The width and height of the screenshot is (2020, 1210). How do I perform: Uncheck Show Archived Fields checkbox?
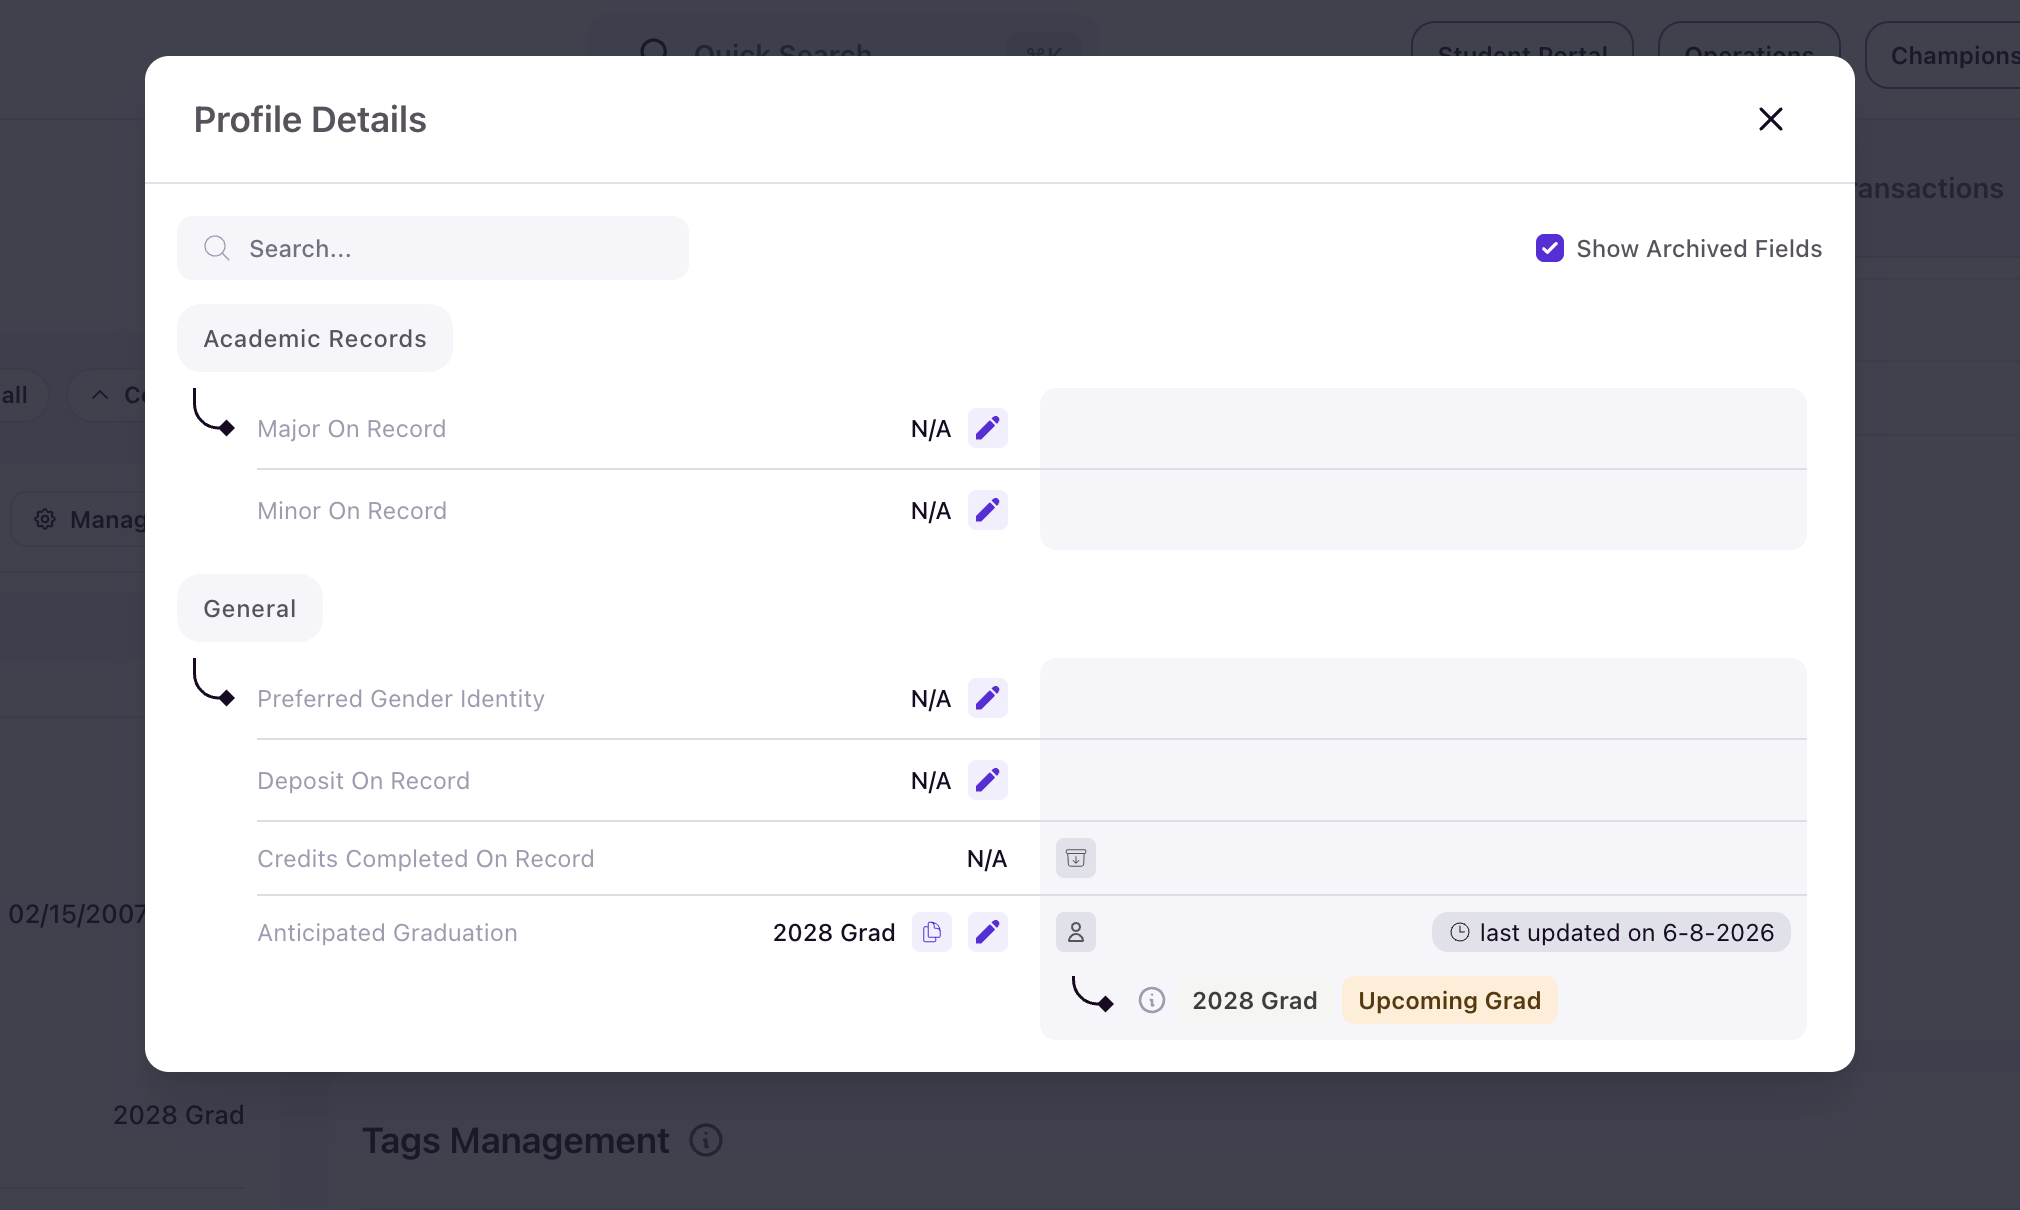pos(1549,248)
